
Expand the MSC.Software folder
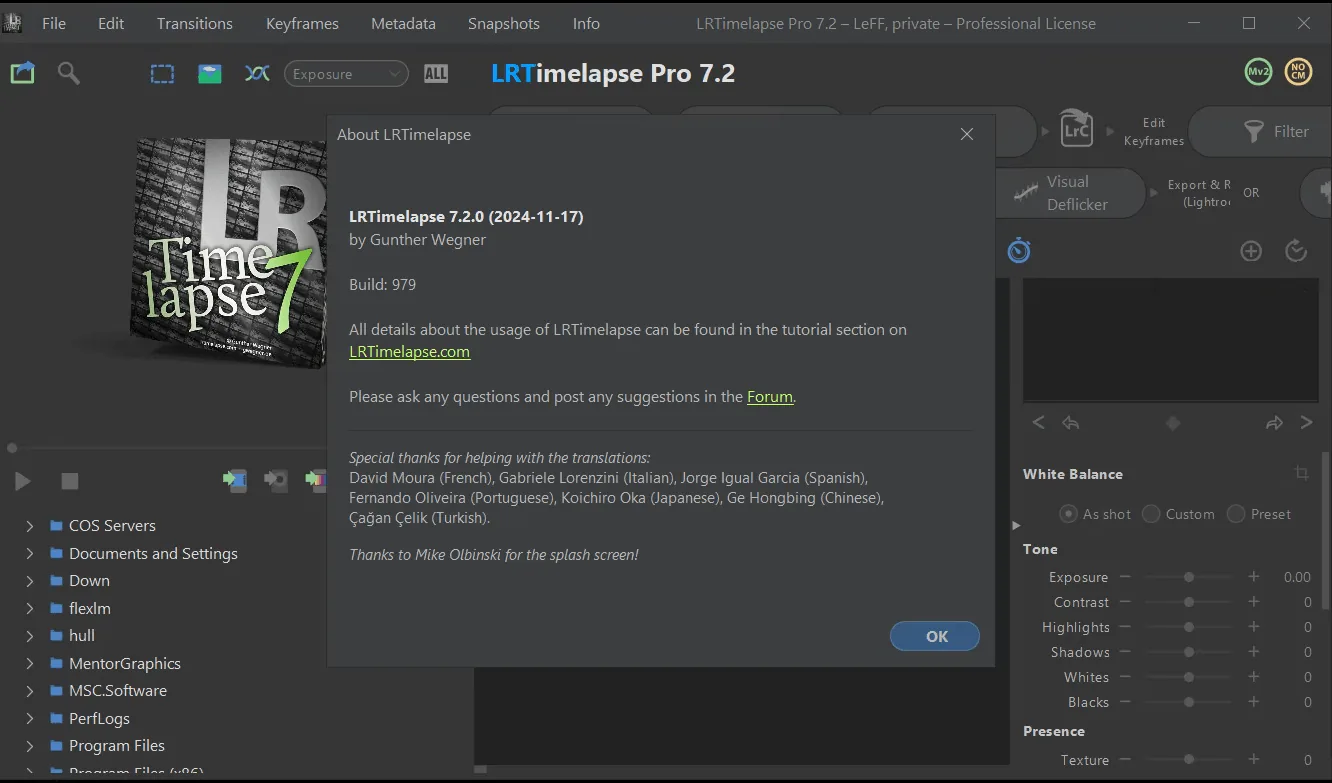30,691
